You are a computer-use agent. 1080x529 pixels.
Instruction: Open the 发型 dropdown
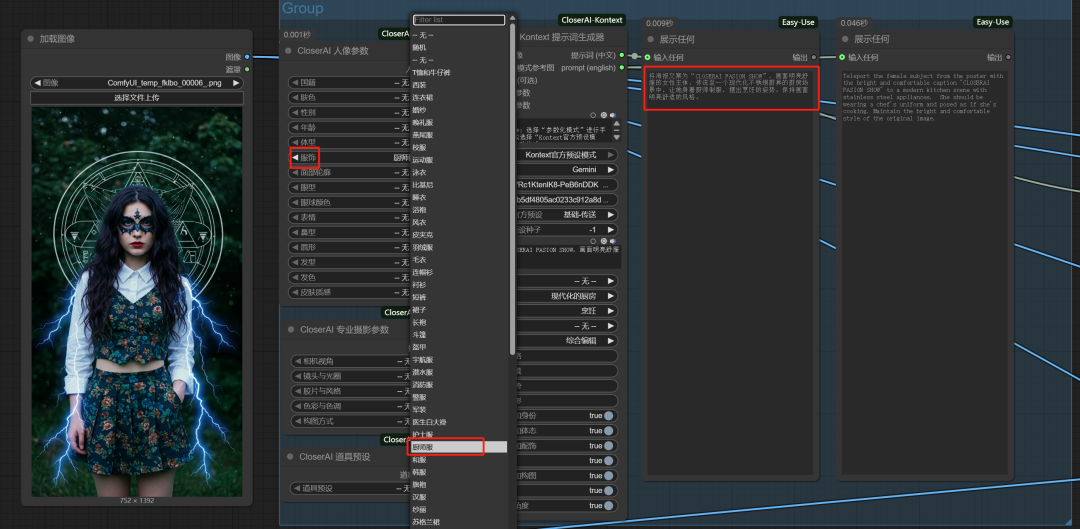click(x=350, y=262)
